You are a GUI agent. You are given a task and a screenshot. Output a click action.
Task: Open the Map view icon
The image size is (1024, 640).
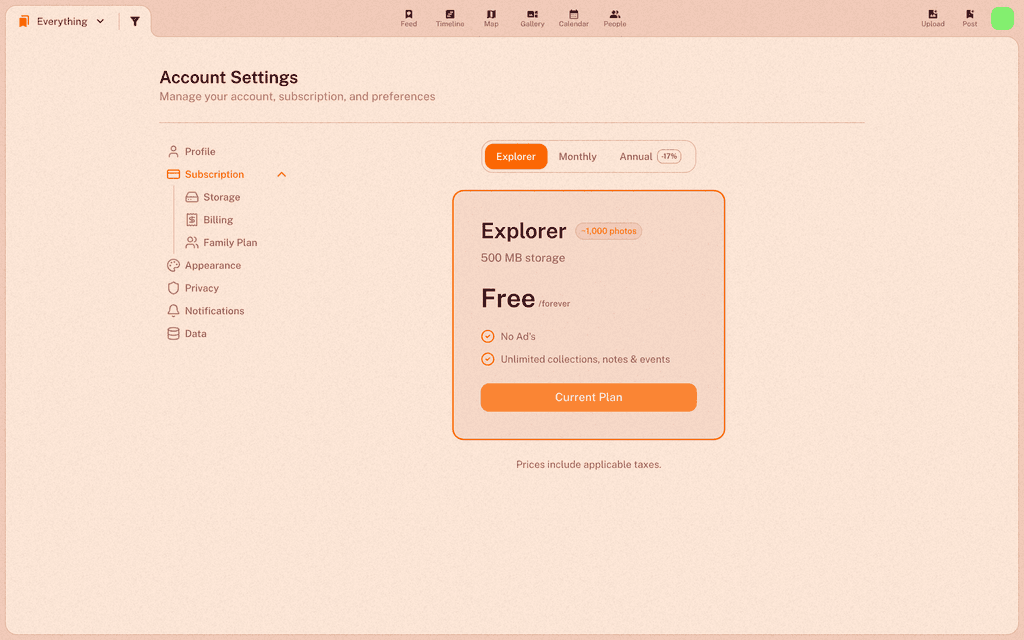491,14
